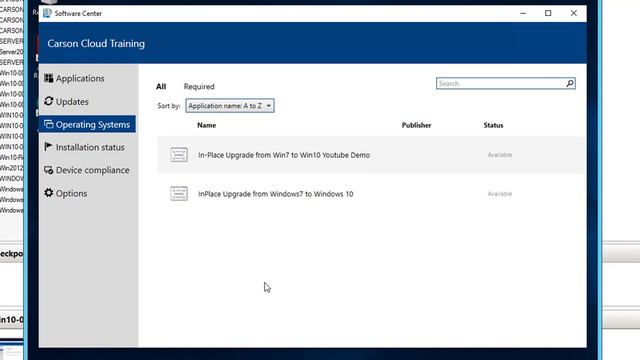
Task: Switch to the All filter tab
Action: point(161,87)
